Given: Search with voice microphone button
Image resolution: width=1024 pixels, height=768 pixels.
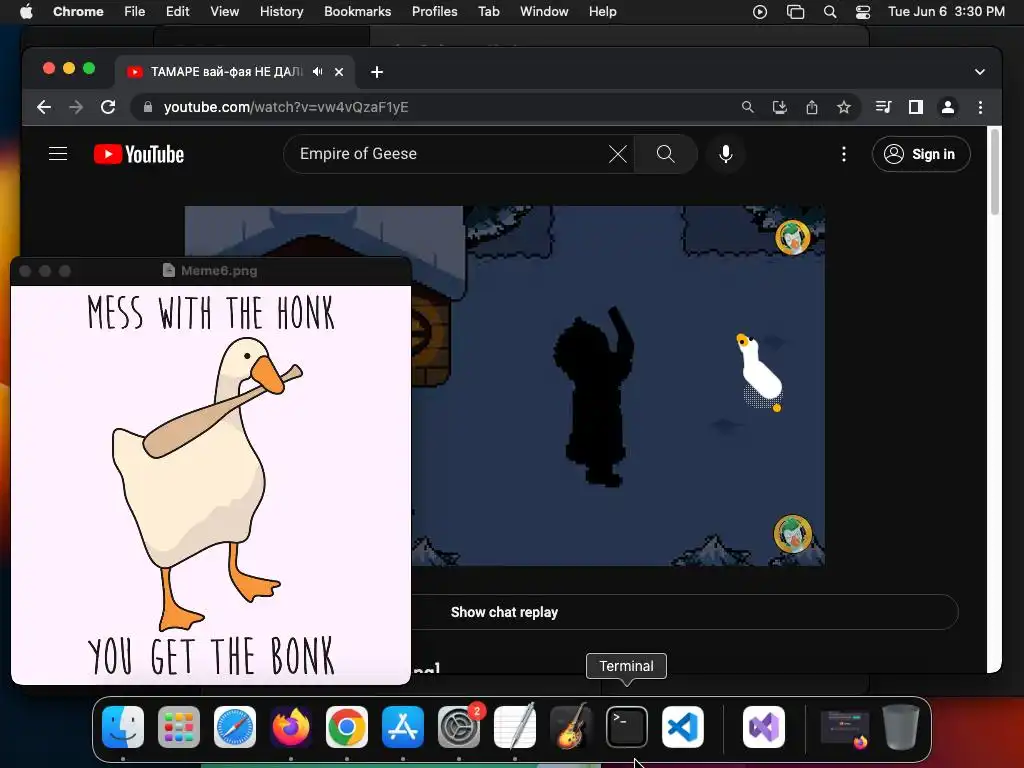Looking at the screenshot, I should pyautogui.click(x=726, y=154).
